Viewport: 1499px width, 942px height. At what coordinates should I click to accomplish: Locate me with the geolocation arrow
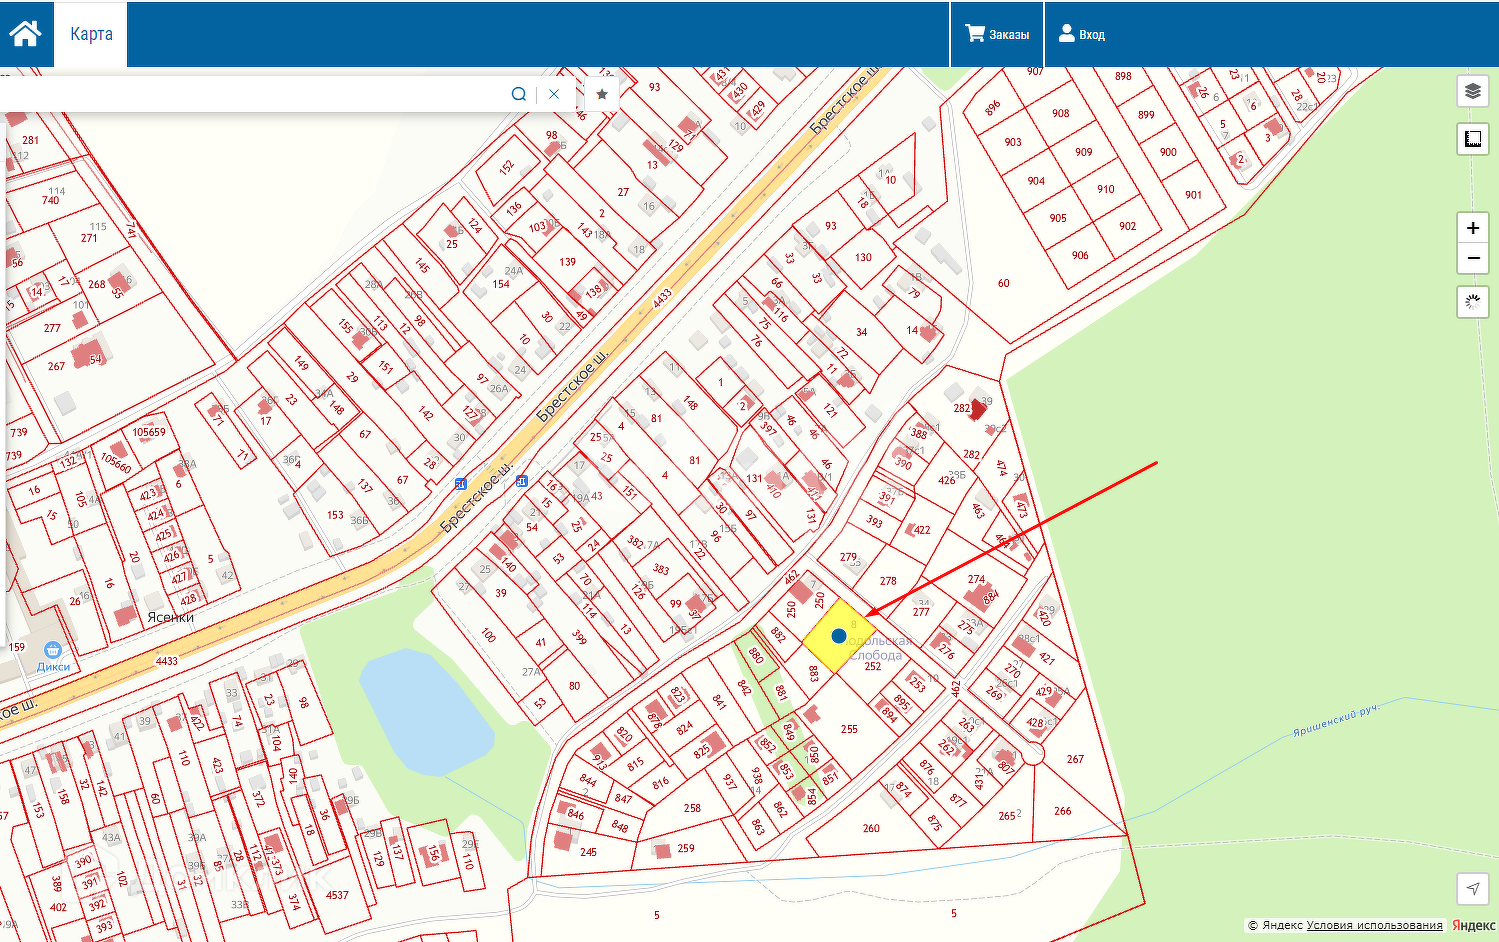point(1473,888)
